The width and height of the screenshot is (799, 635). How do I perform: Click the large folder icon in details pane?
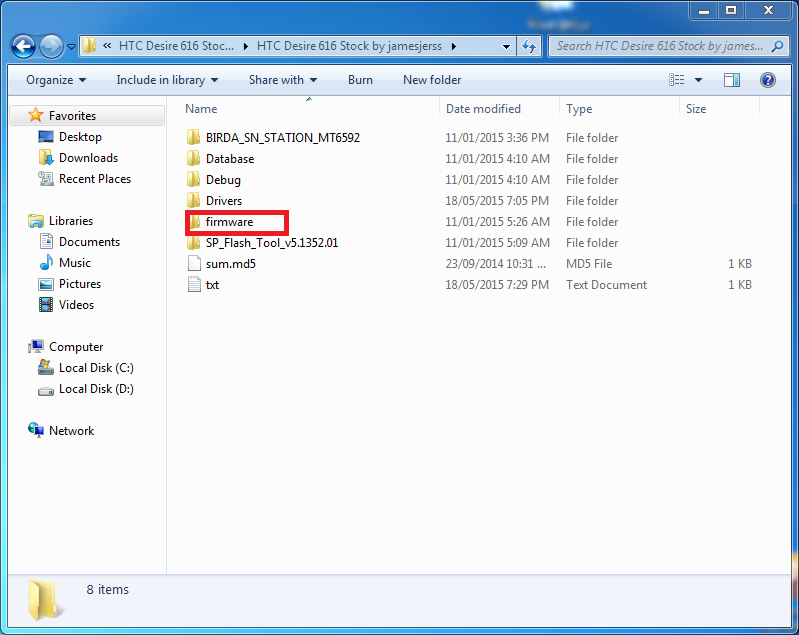click(x=45, y=600)
